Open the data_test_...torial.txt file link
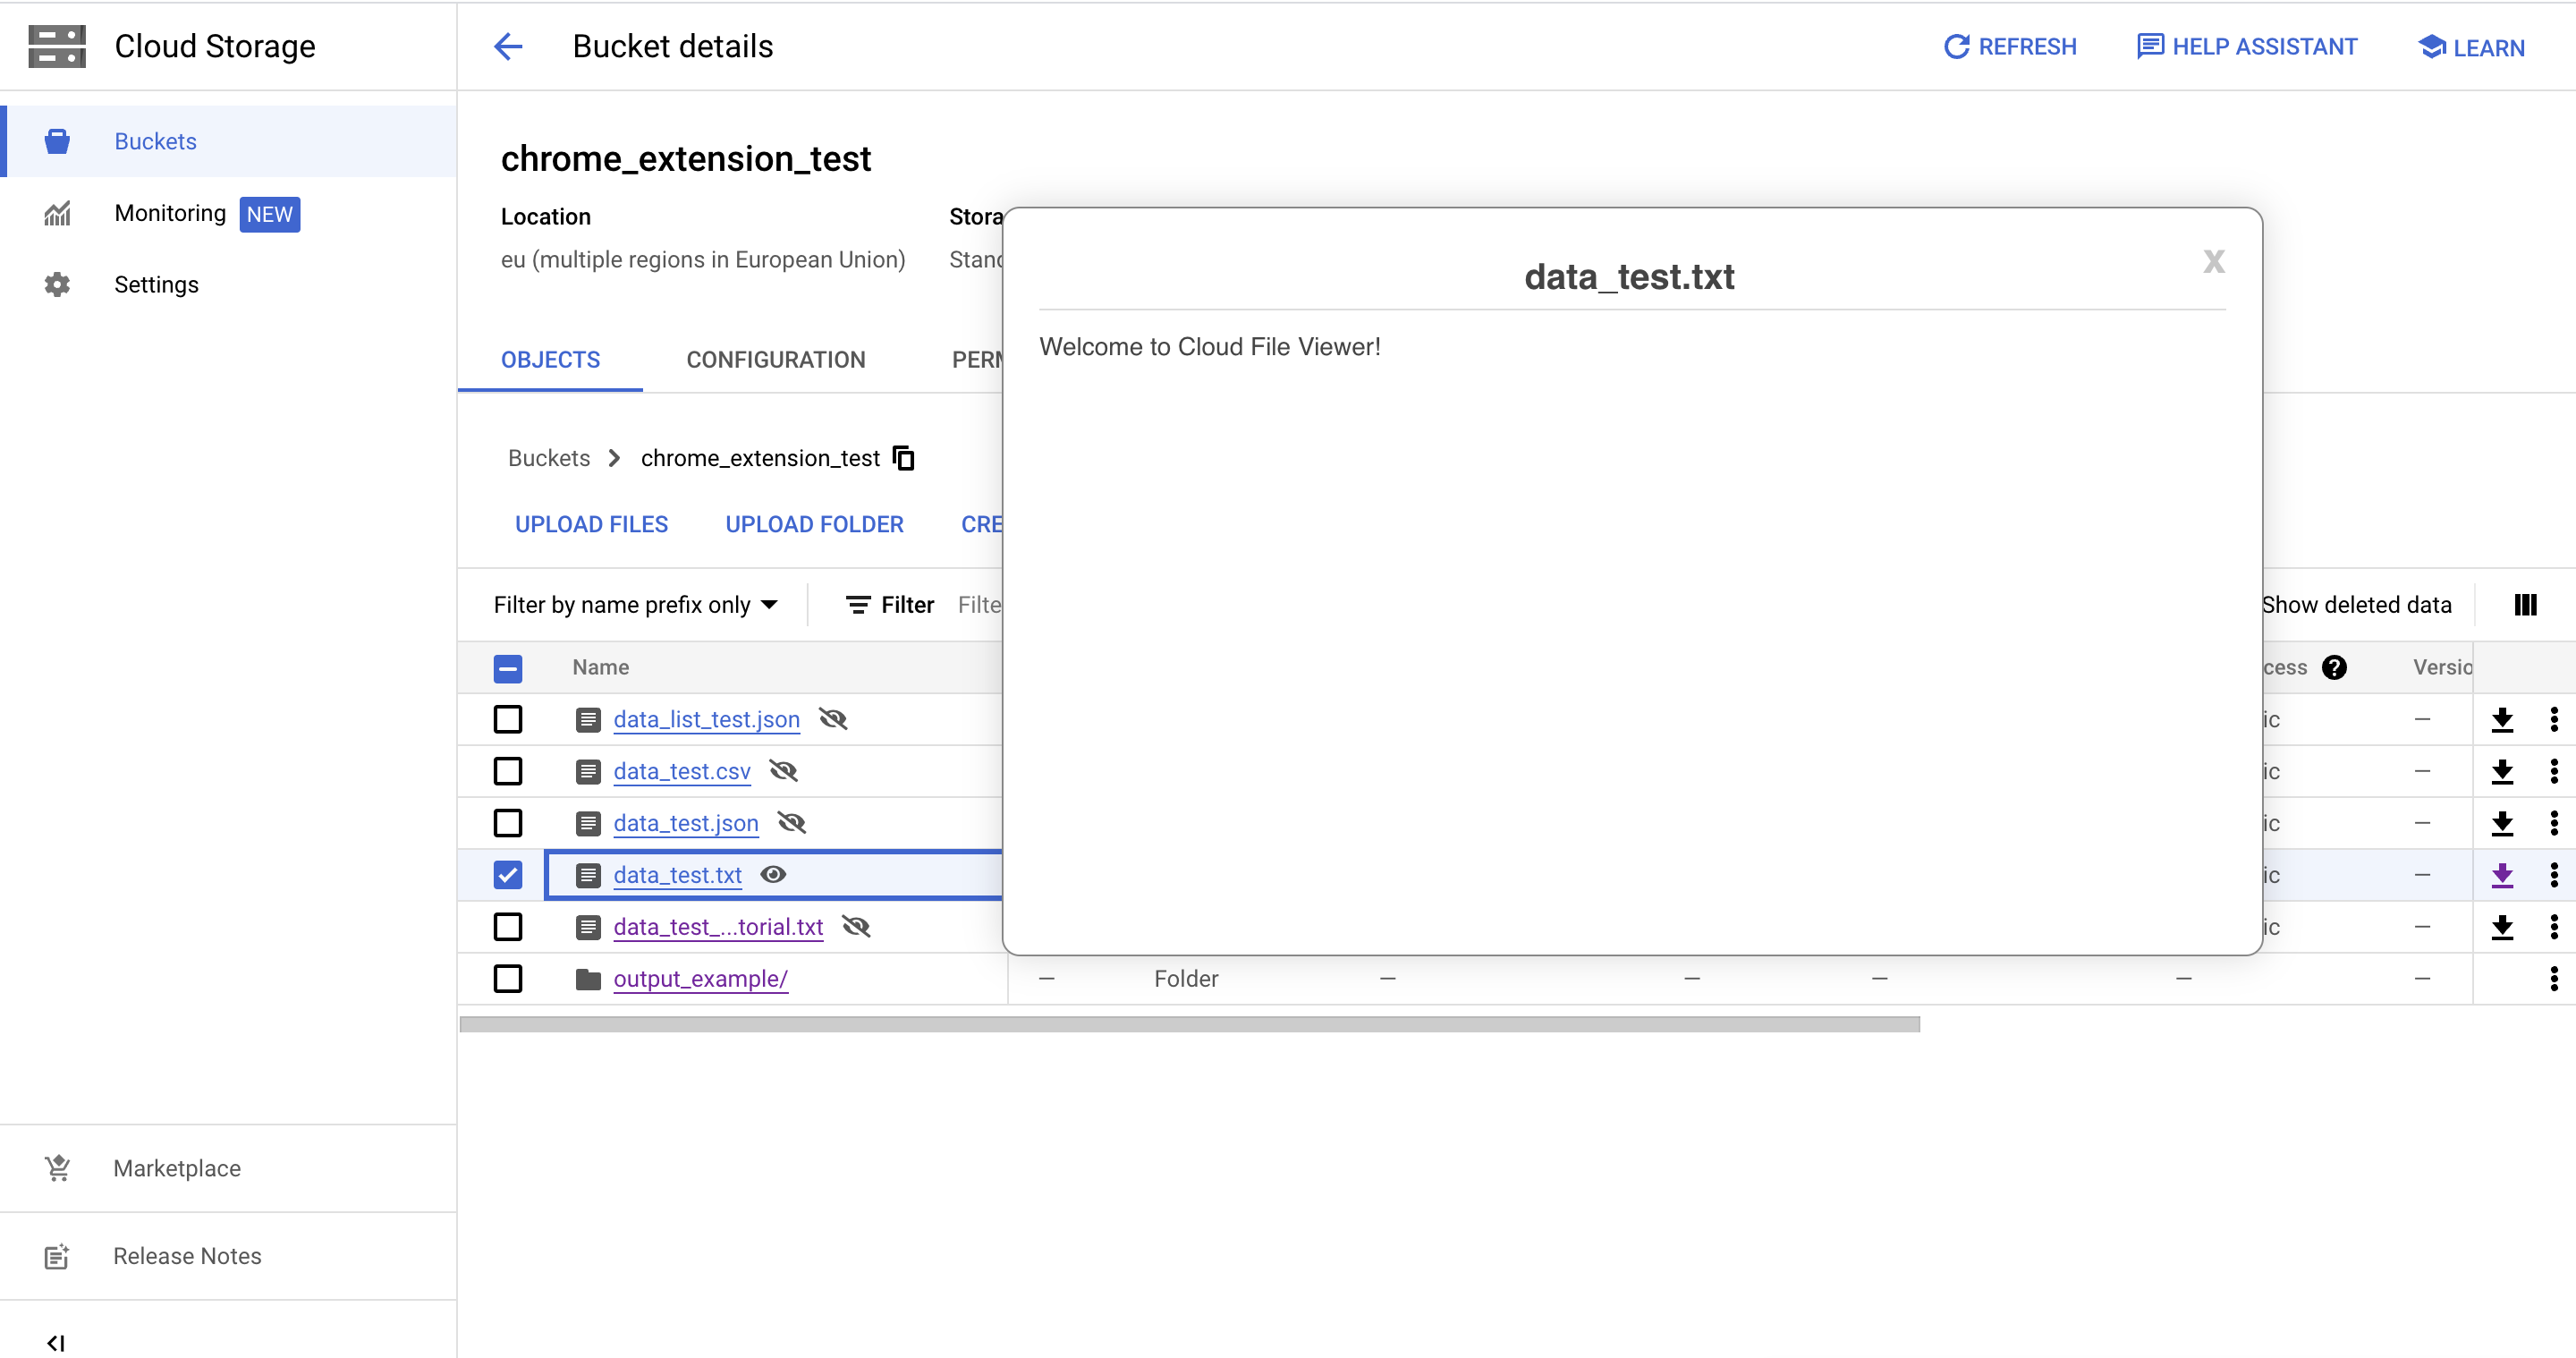 pos(718,927)
